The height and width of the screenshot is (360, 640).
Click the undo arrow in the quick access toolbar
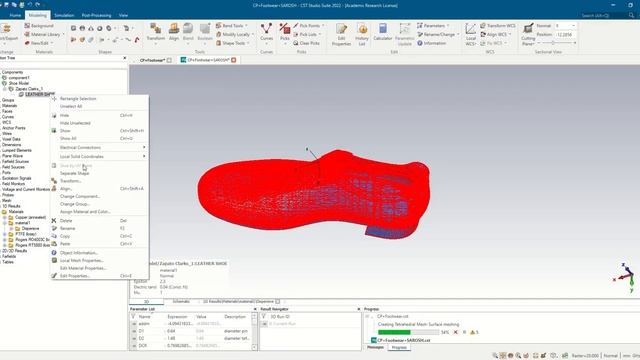point(30,5)
